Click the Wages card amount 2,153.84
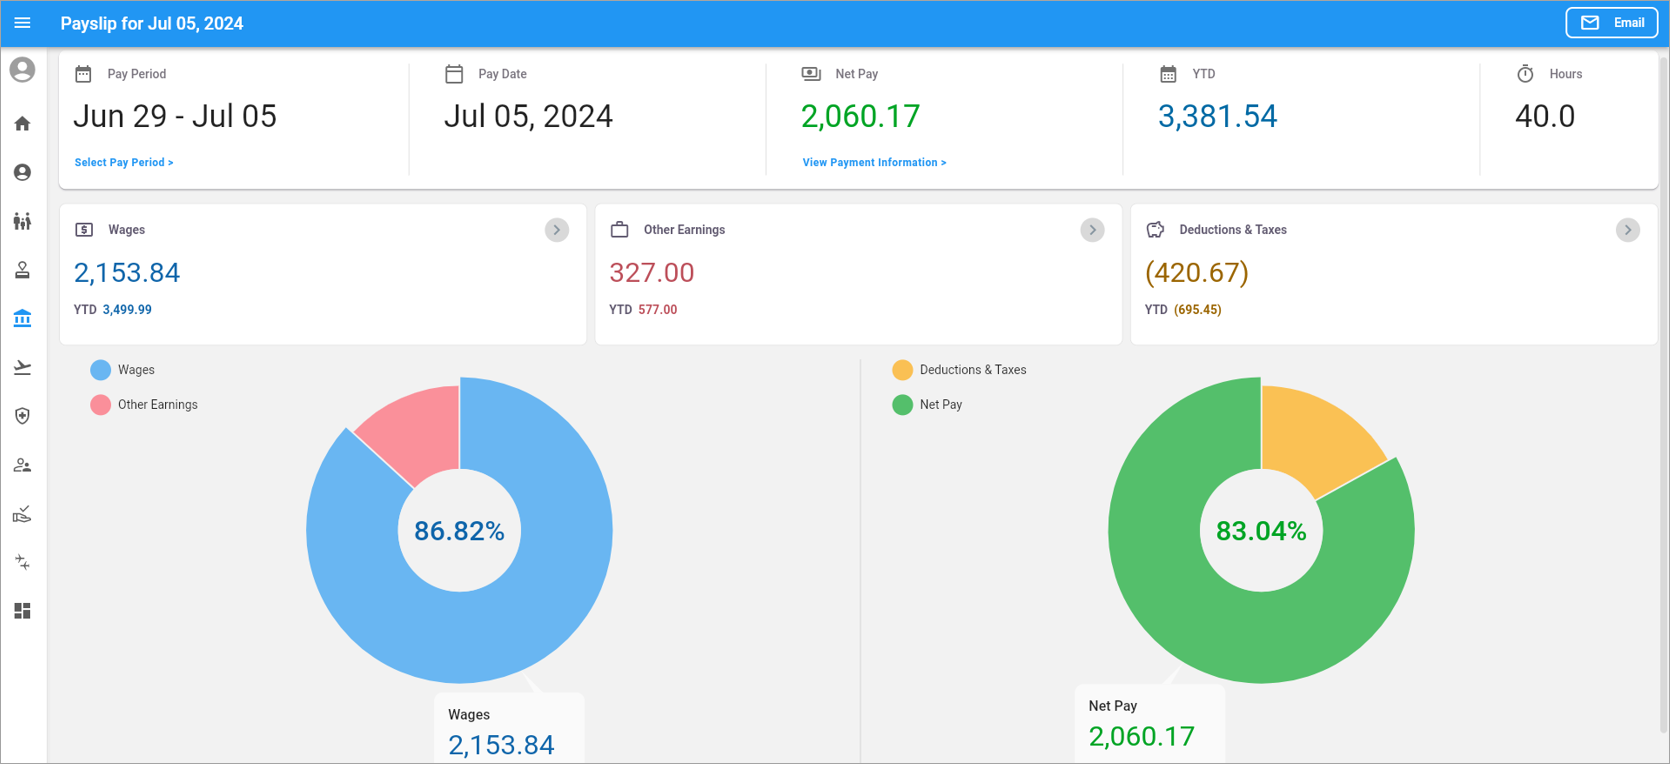The width and height of the screenshot is (1670, 764). click(x=127, y=272)
